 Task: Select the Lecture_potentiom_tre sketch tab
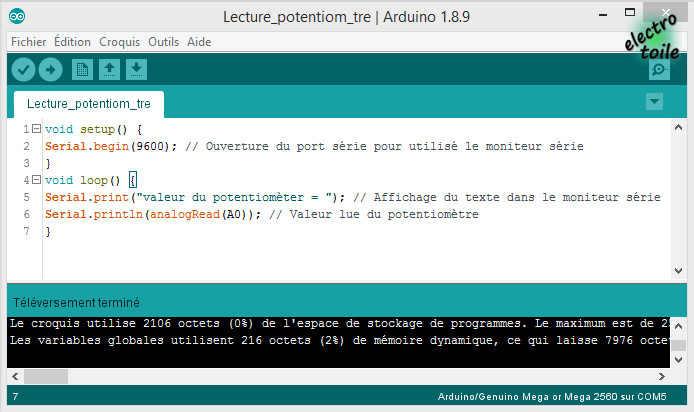point(89,104)
